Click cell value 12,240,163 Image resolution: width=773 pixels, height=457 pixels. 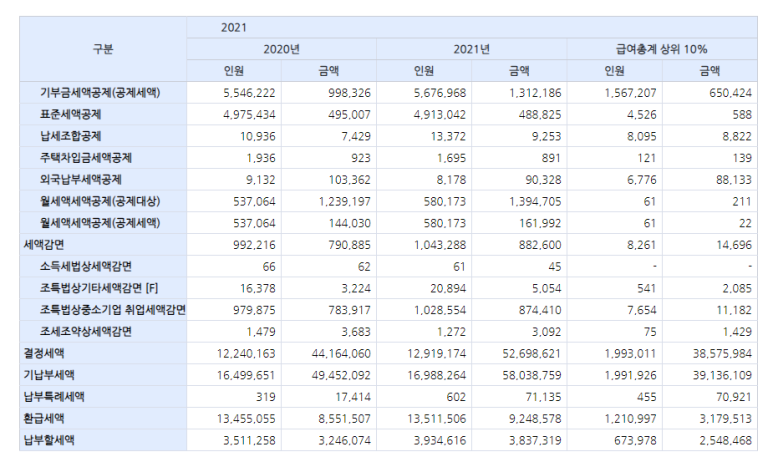pyautogui.click(x=246, y=353)
